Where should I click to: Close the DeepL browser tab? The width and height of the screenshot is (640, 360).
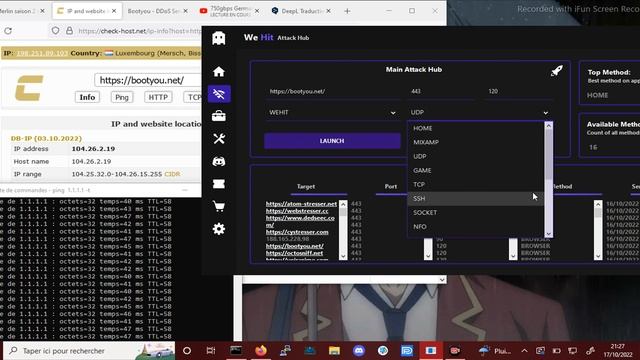click(x=329, y=11)
